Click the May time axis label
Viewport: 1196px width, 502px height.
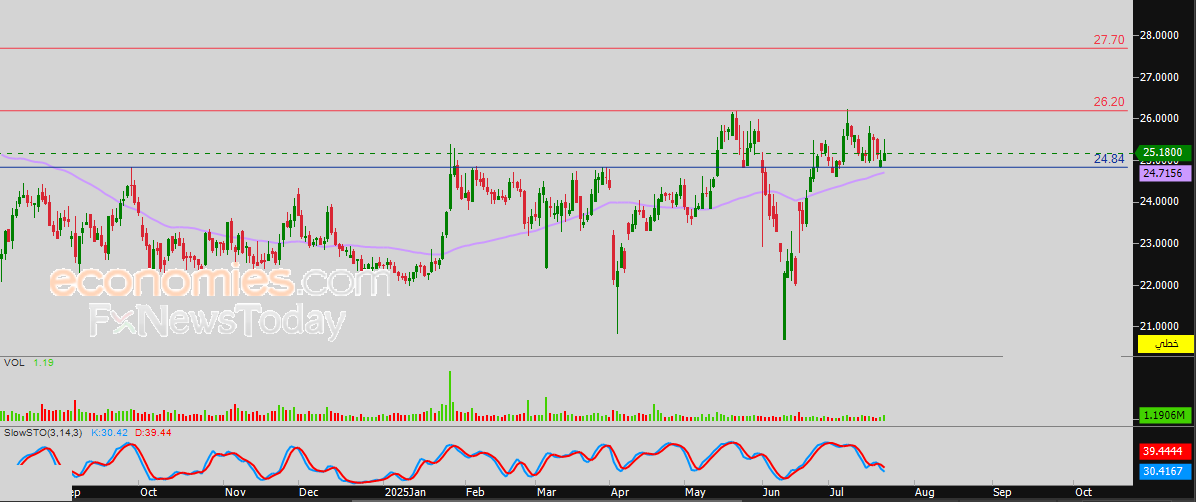(x=695, y=493)
